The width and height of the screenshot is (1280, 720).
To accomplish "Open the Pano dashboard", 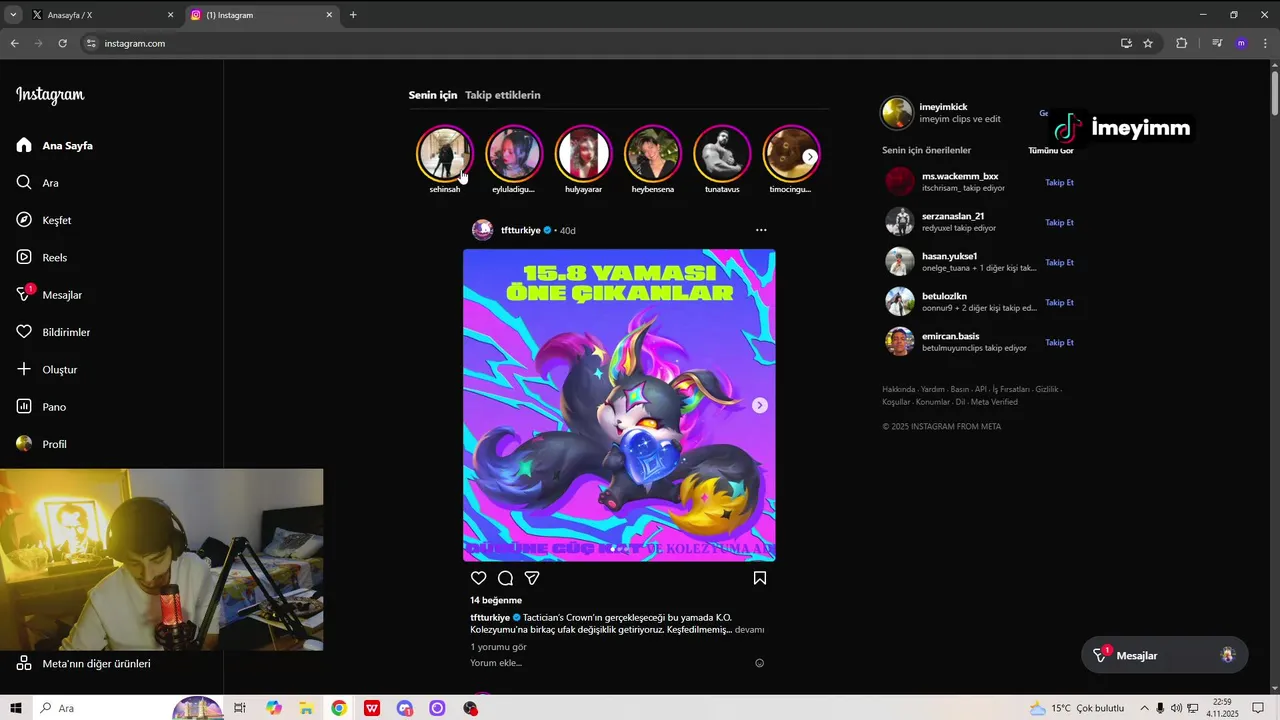I will pos(41,407).
